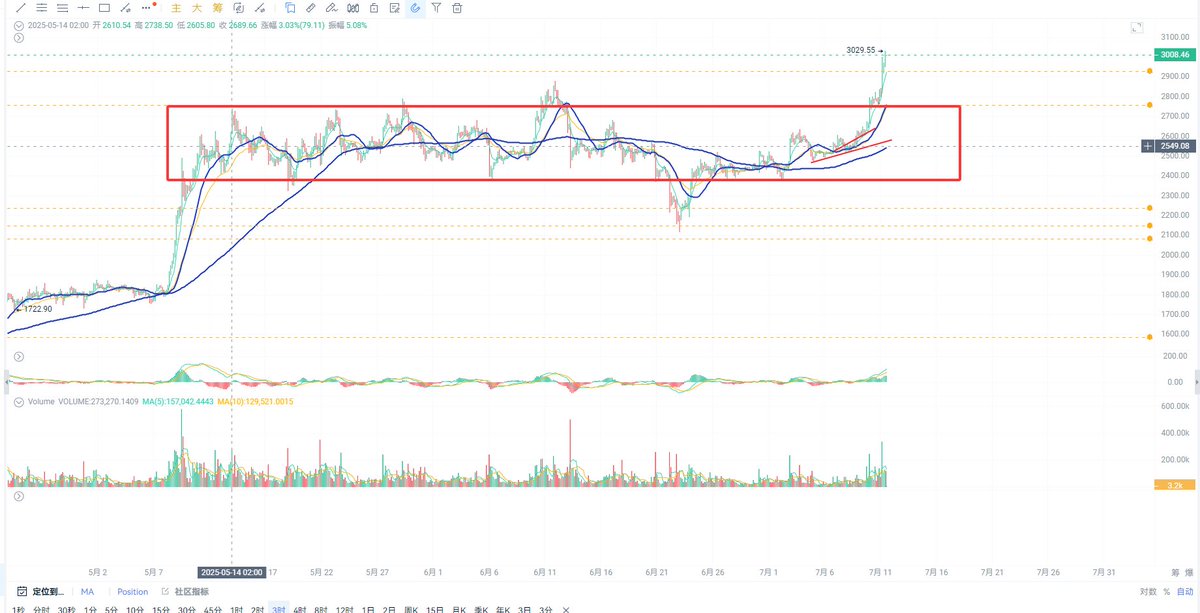Open the Position indicator tab
The width and height of the screenshot is (1200, 613).
click(x=132, y=591)
